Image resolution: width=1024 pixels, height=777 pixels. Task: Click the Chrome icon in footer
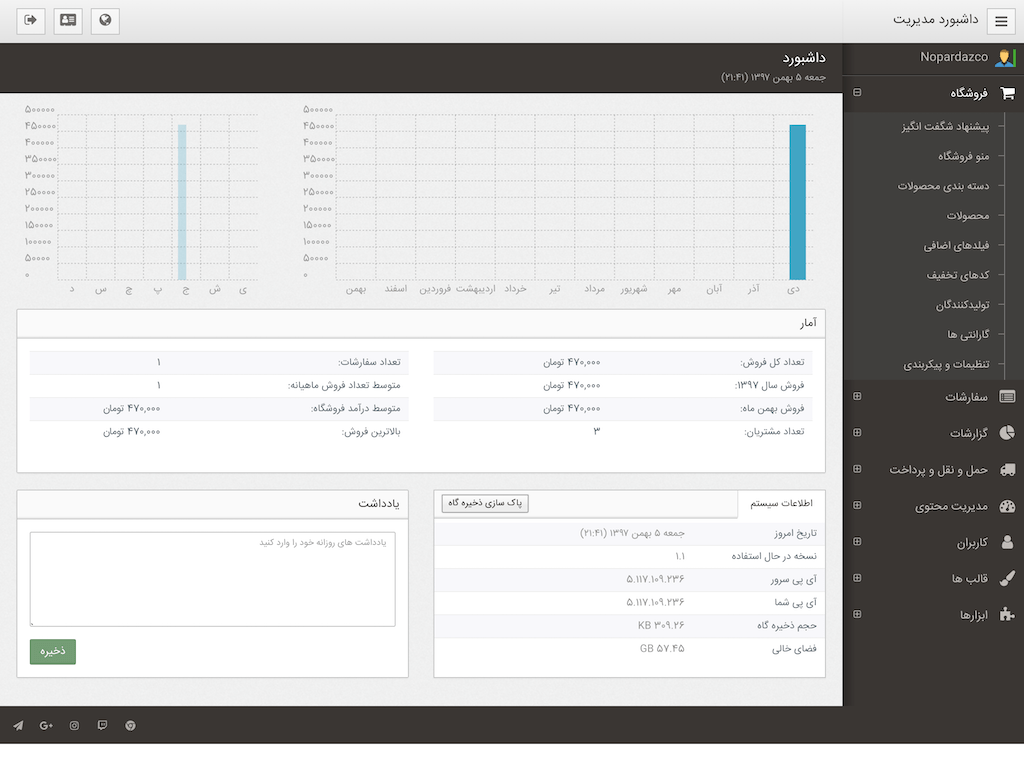point(130,725)
